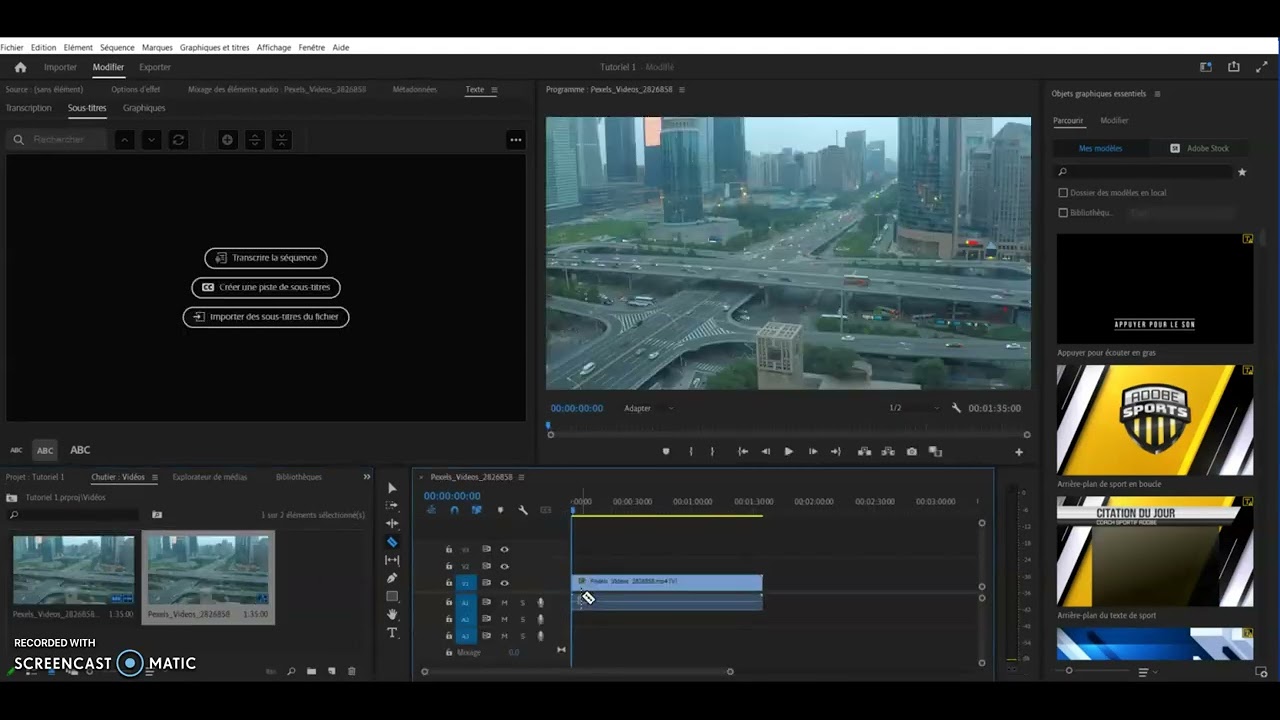Open the Button Editor plus icon

(x=1019, y=452)
